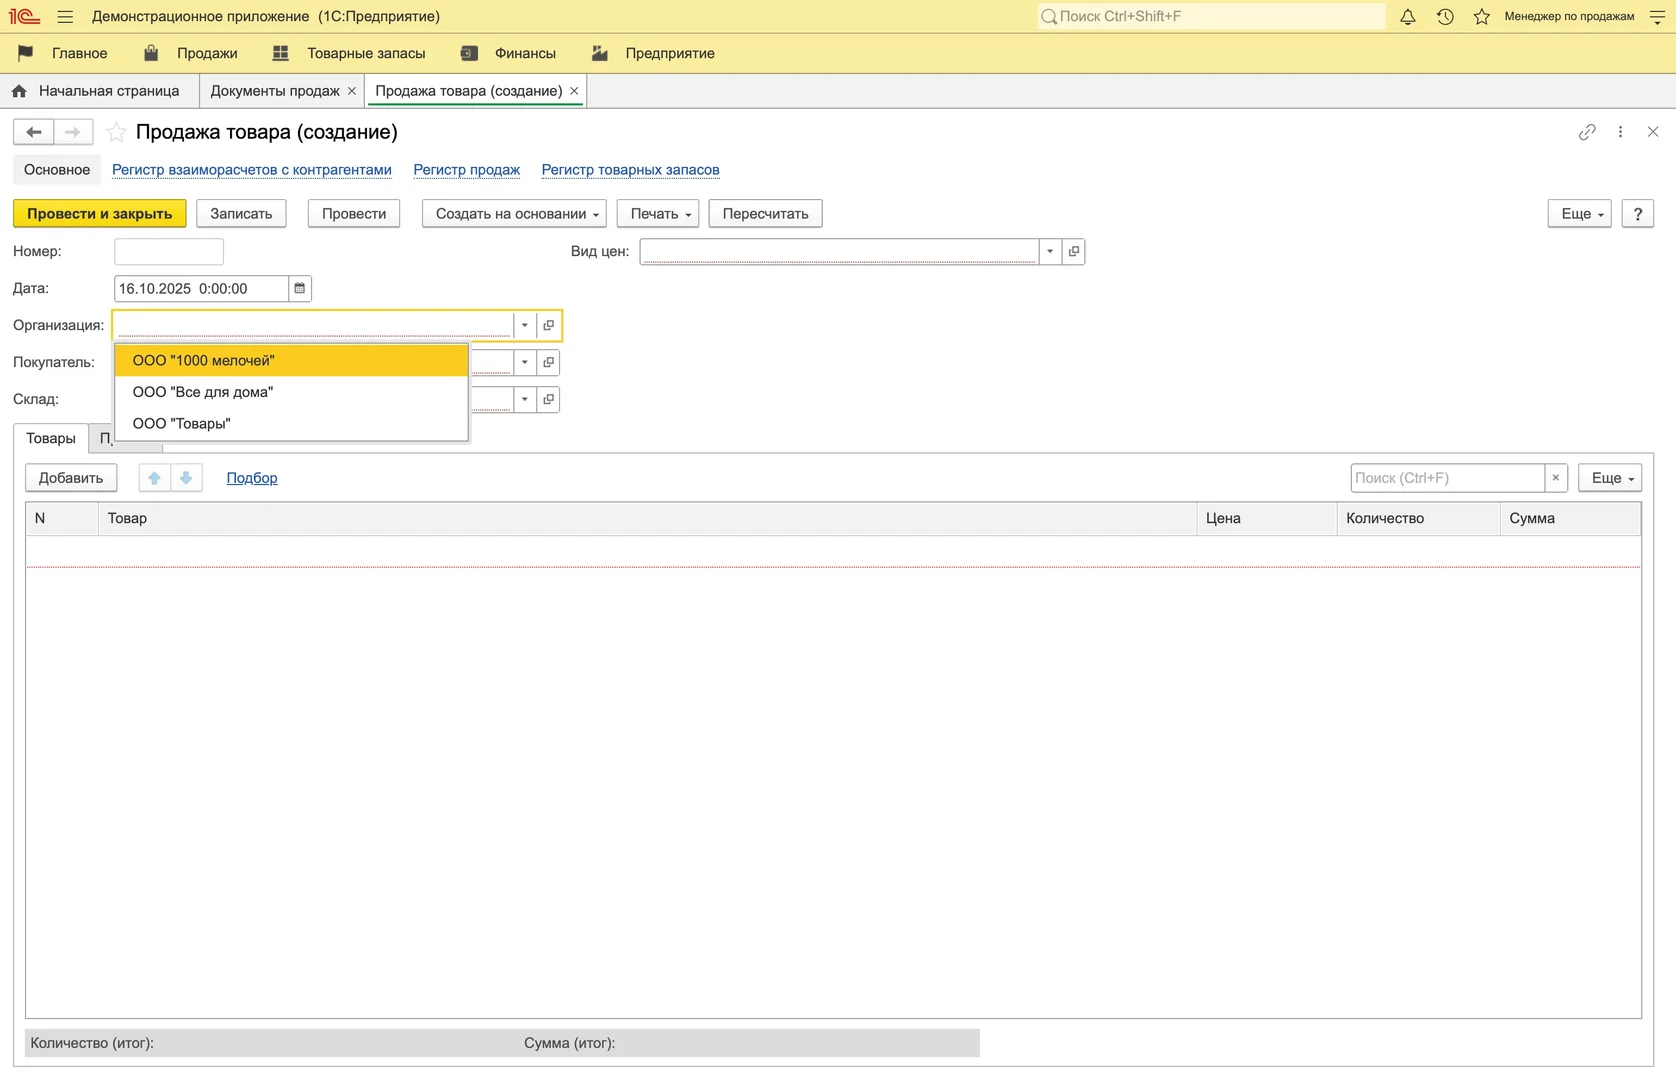Click the copy link icon
Screen dimensions: 1676x1080
tap(1587, 132)
